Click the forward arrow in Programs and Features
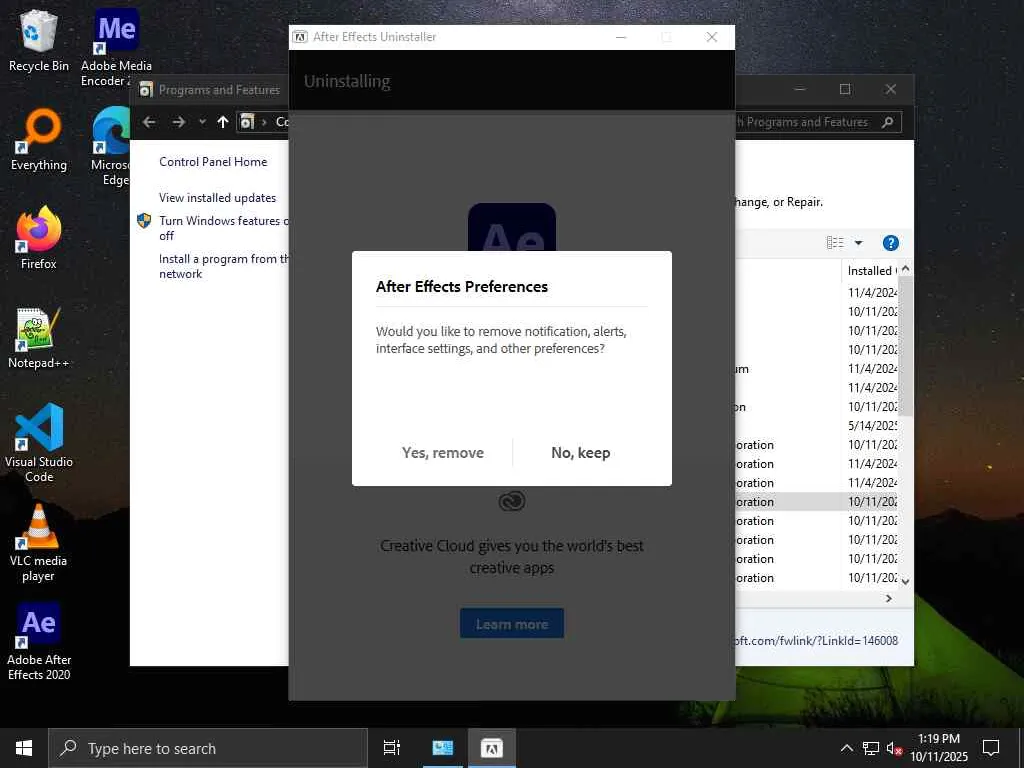Viewport: 1024px width, 768px height. click(x=178, y=122)
